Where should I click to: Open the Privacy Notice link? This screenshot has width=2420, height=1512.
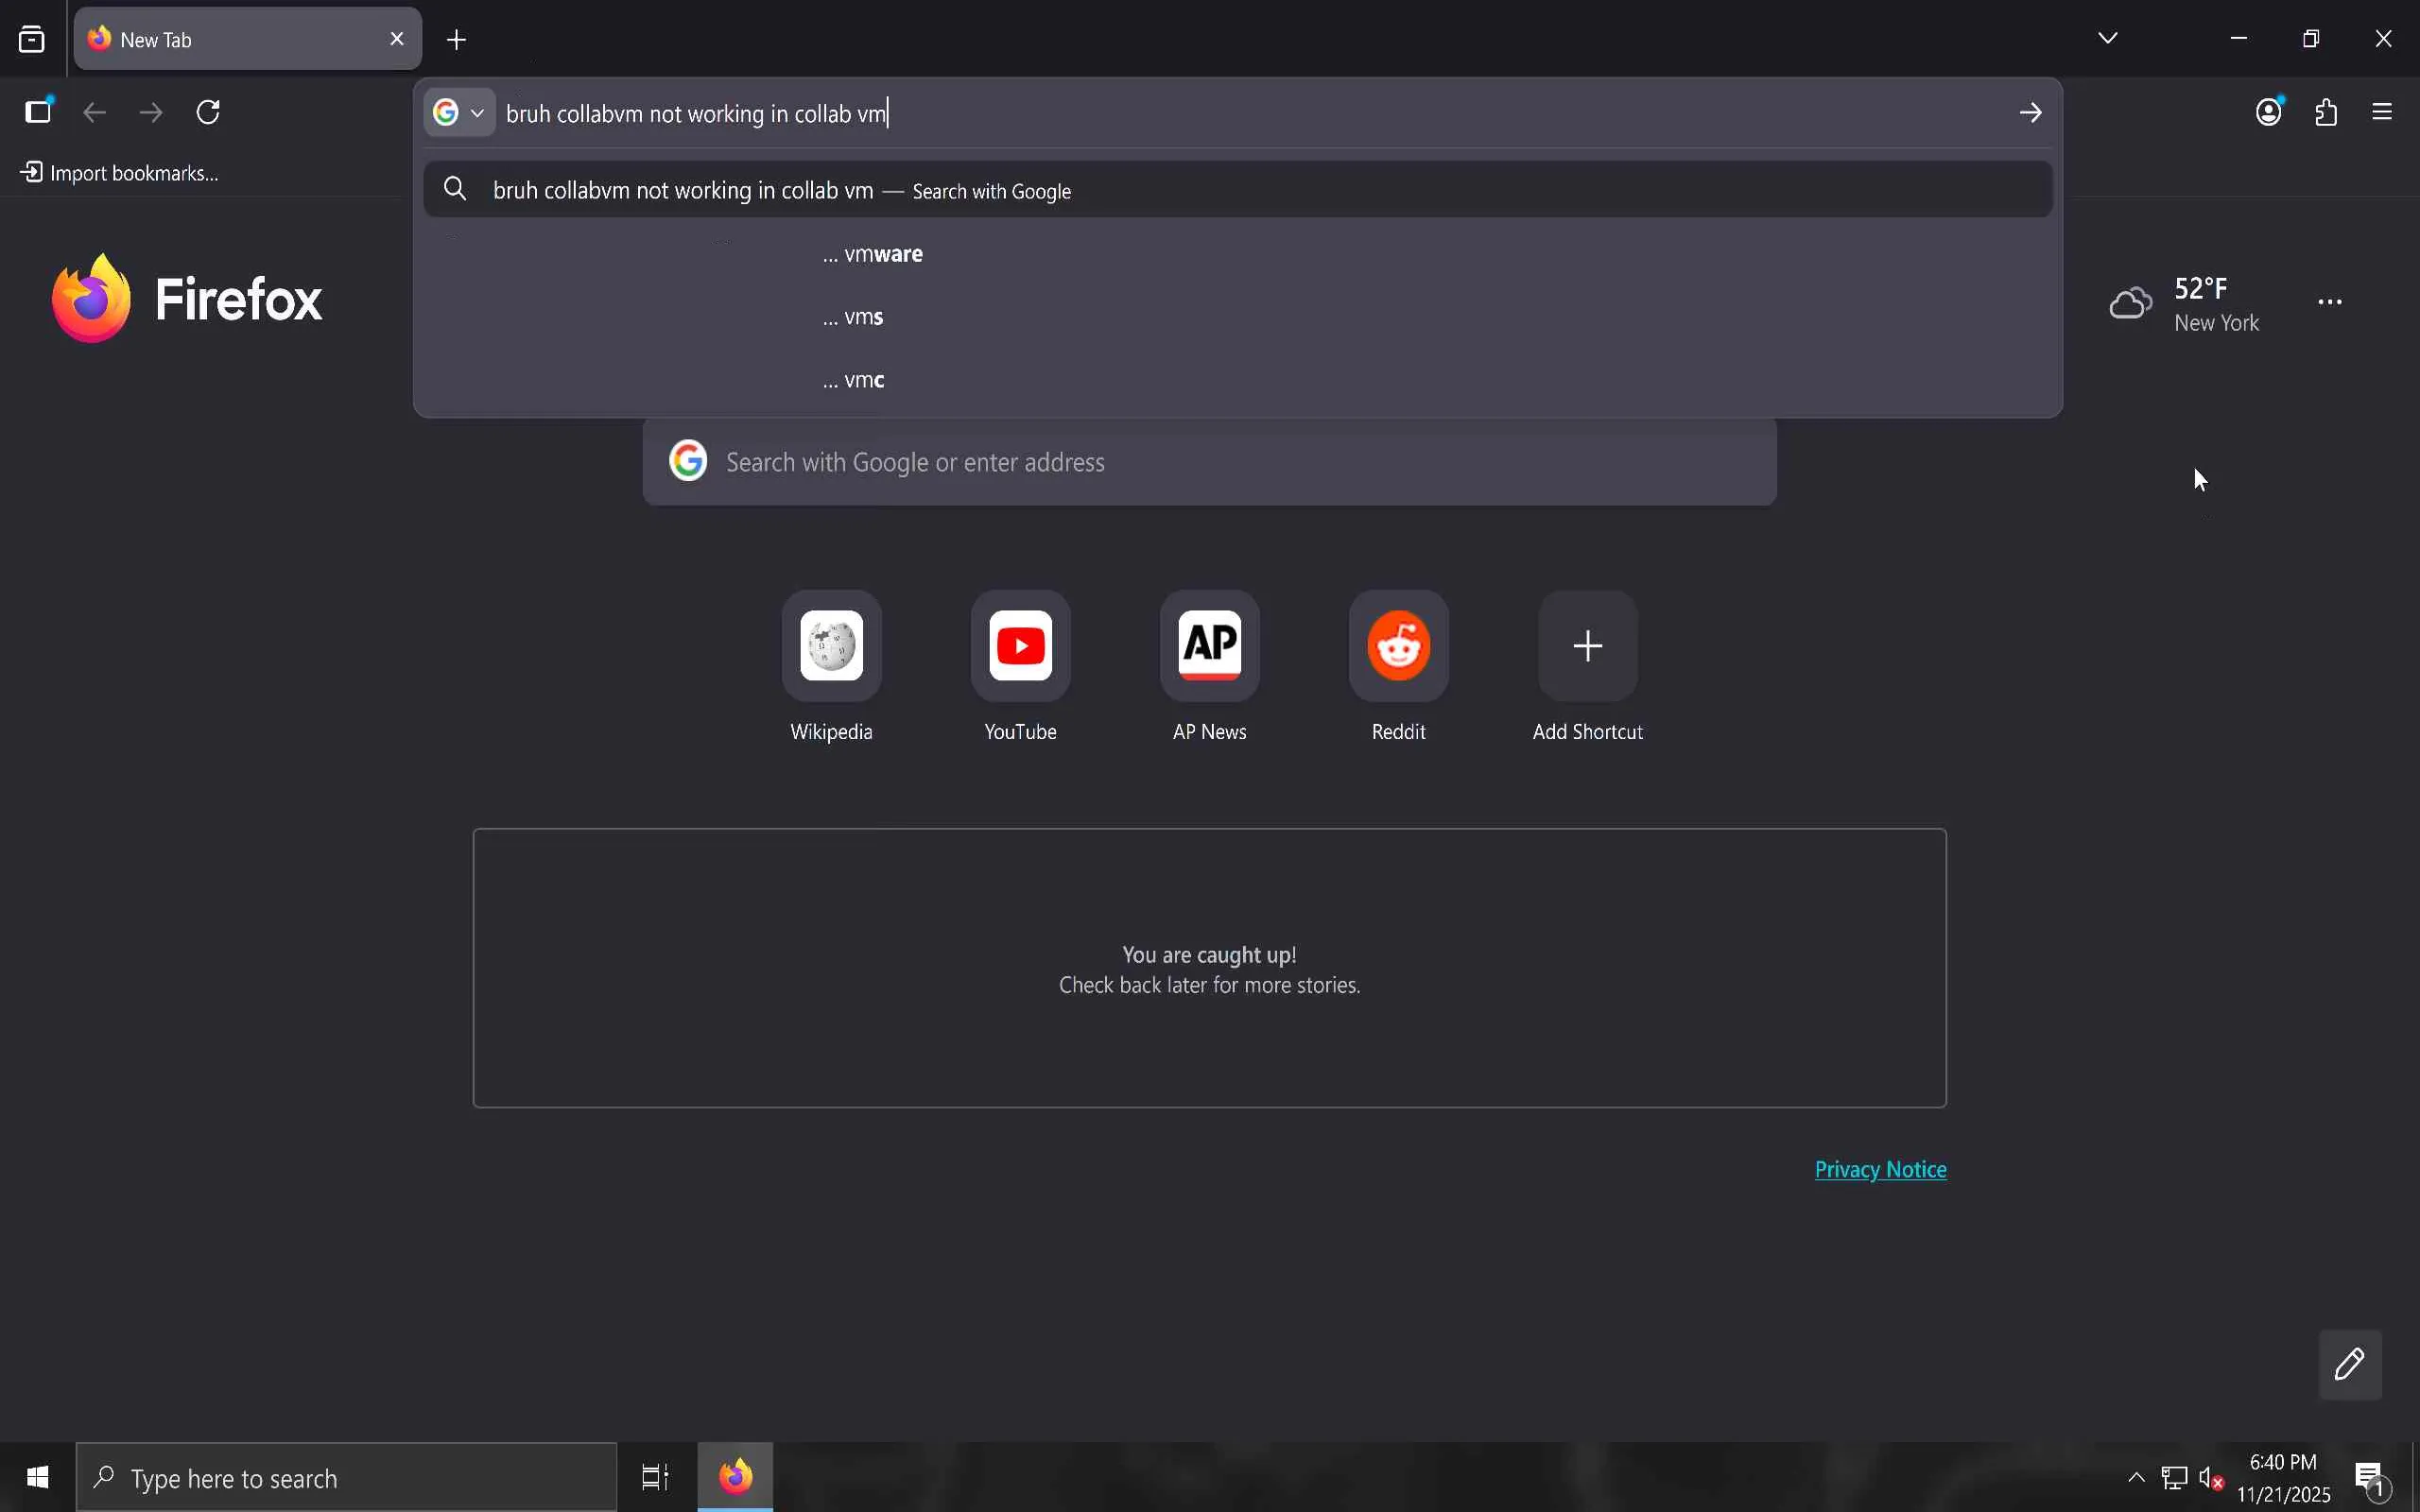1880,1169
